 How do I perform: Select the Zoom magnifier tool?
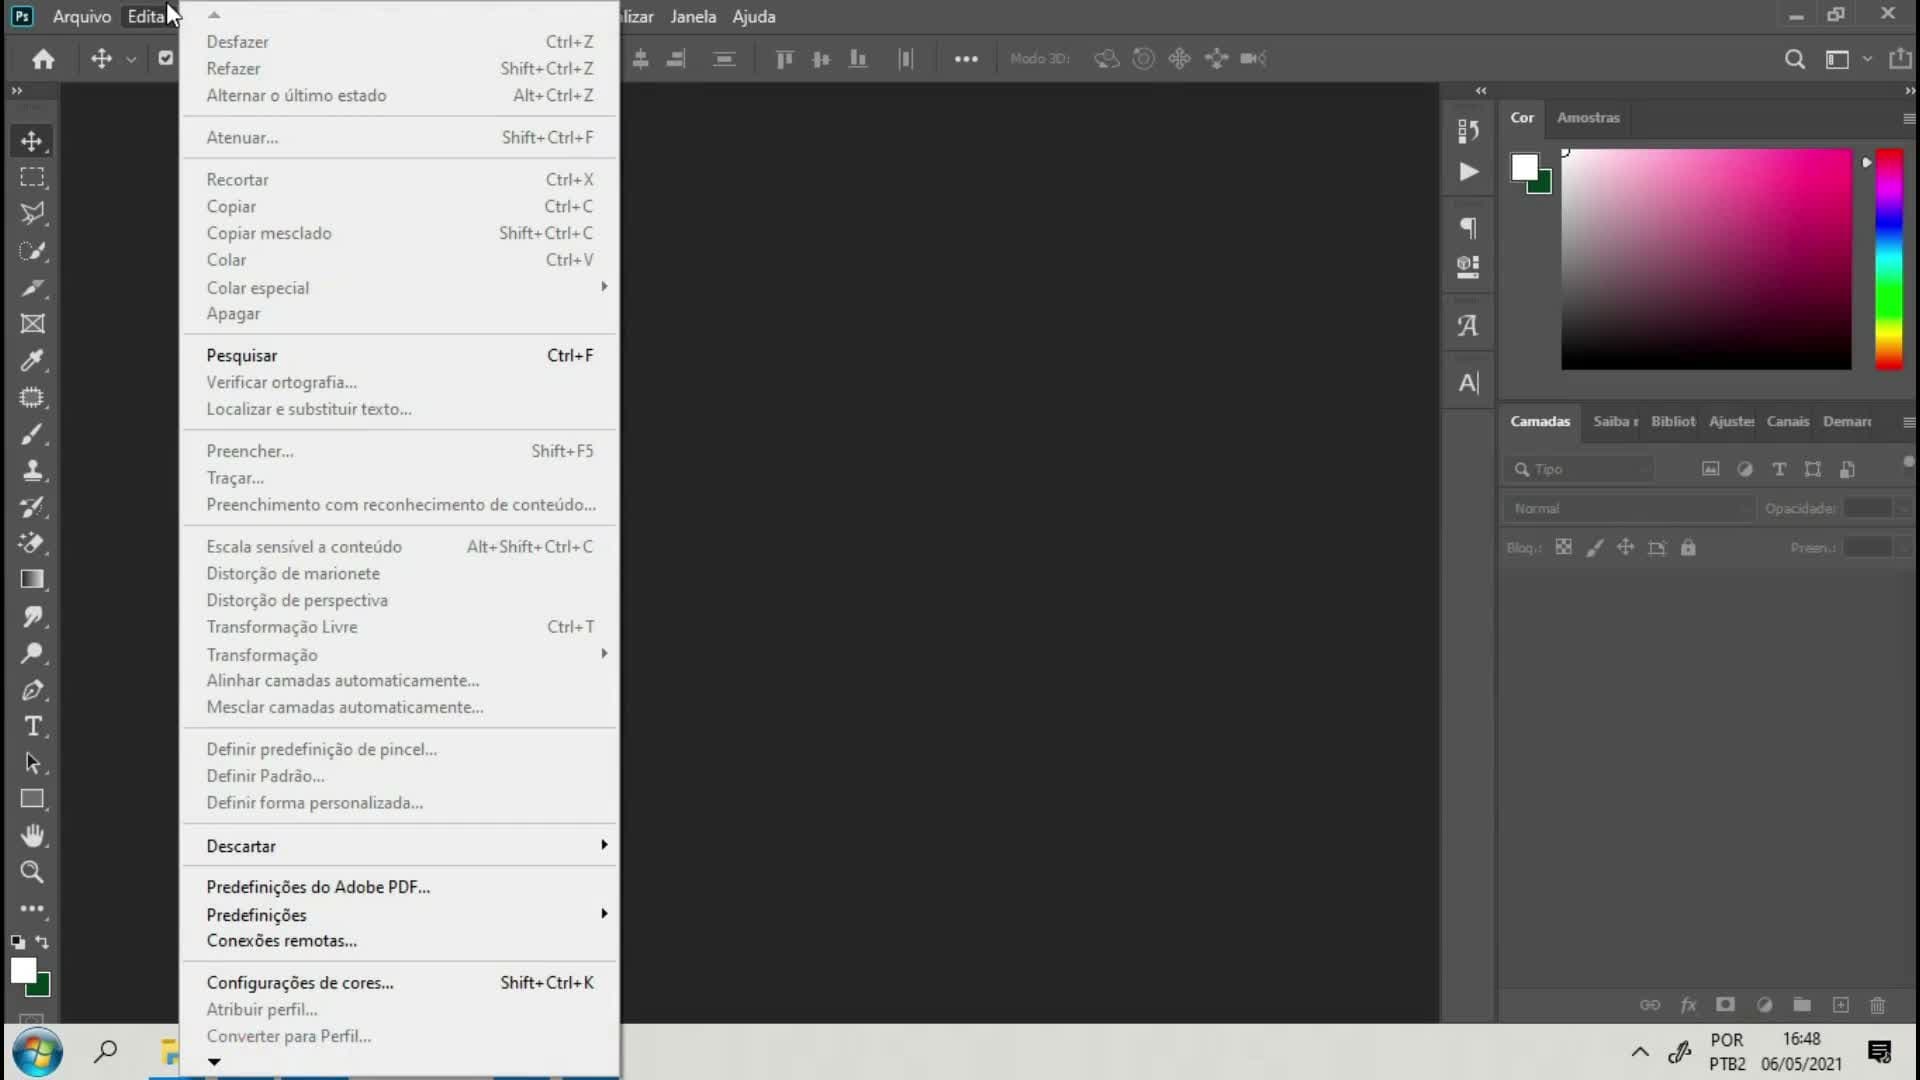coord(32,872)
